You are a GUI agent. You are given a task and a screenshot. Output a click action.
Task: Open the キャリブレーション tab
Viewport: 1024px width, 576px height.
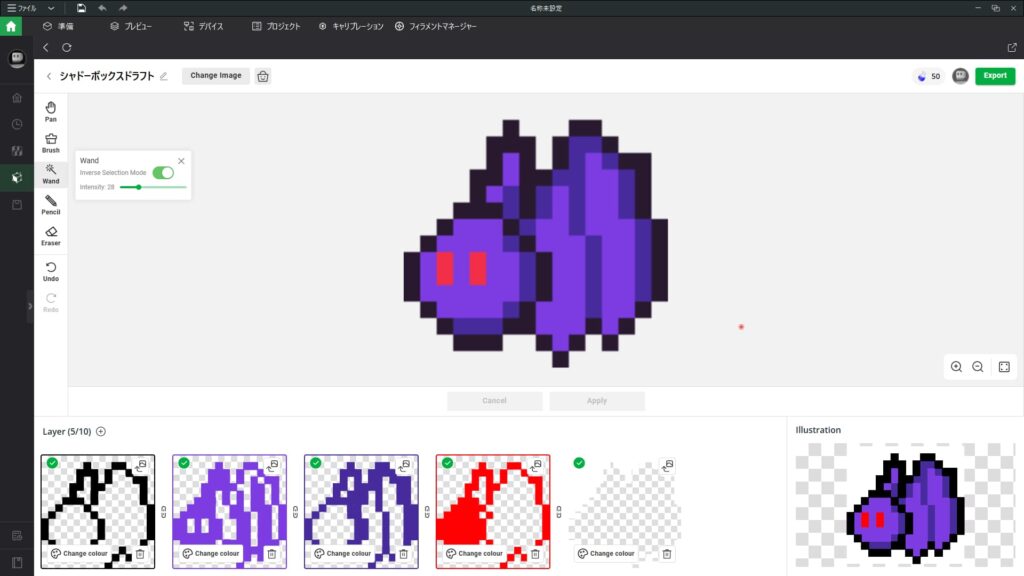click(x=351, y=26)
